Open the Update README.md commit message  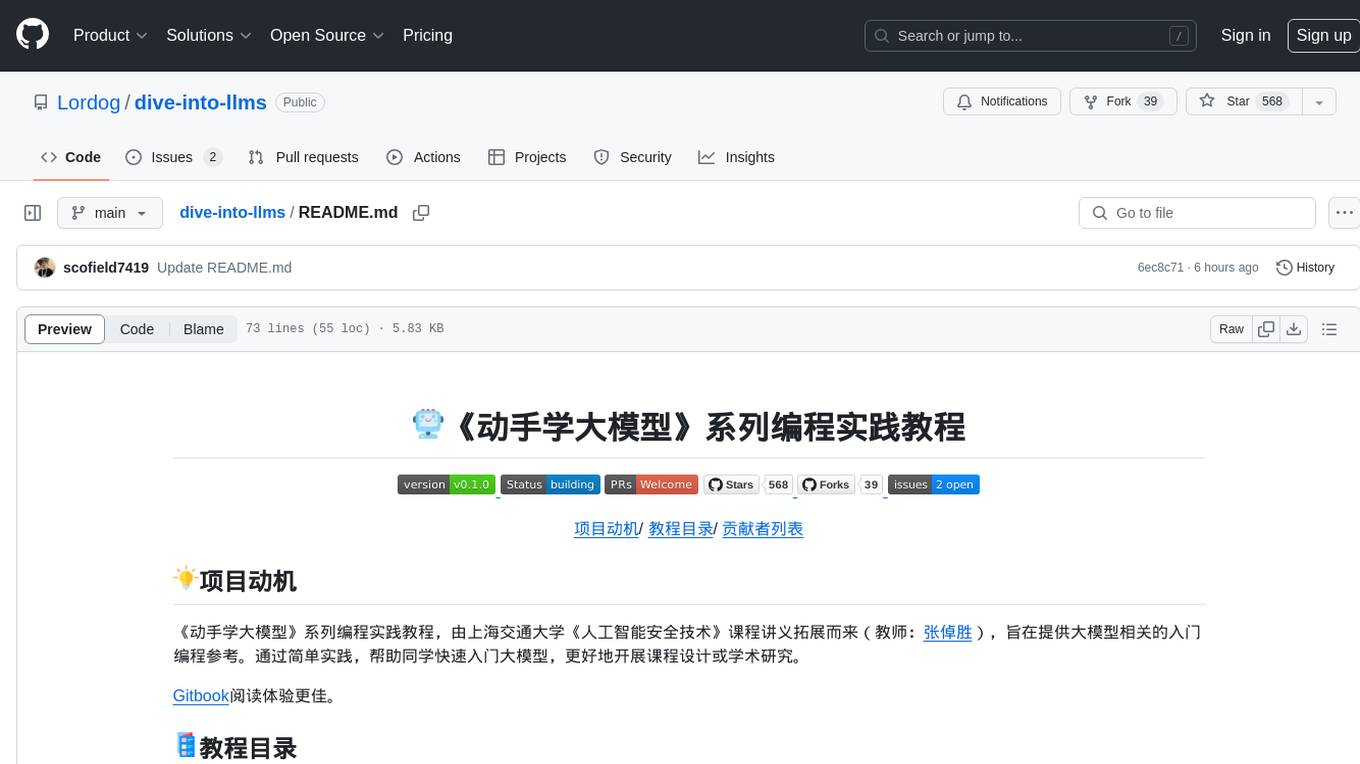pyautogui.click(x=224, y=267)
